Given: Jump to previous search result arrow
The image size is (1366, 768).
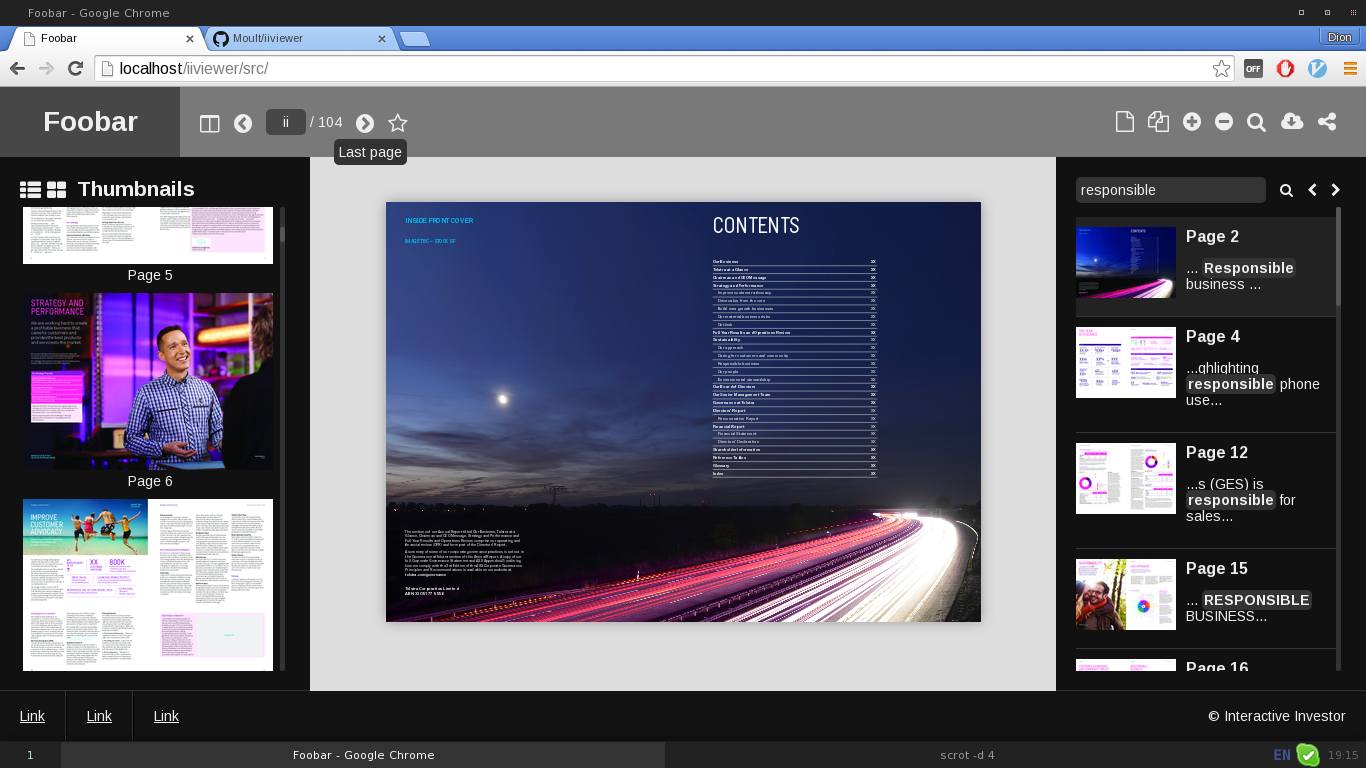Looking at the screenshot, I should coord(1312,190).
